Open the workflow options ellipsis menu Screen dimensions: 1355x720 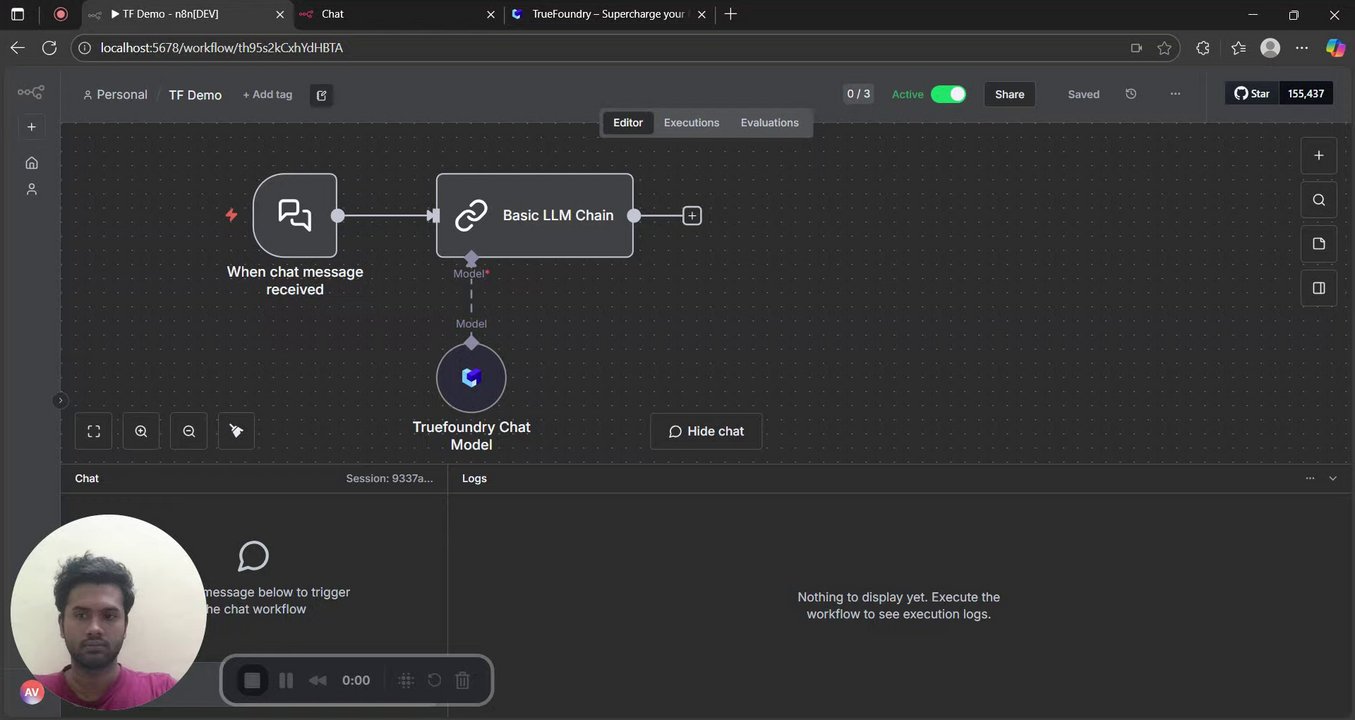(x=1175, y=94)
